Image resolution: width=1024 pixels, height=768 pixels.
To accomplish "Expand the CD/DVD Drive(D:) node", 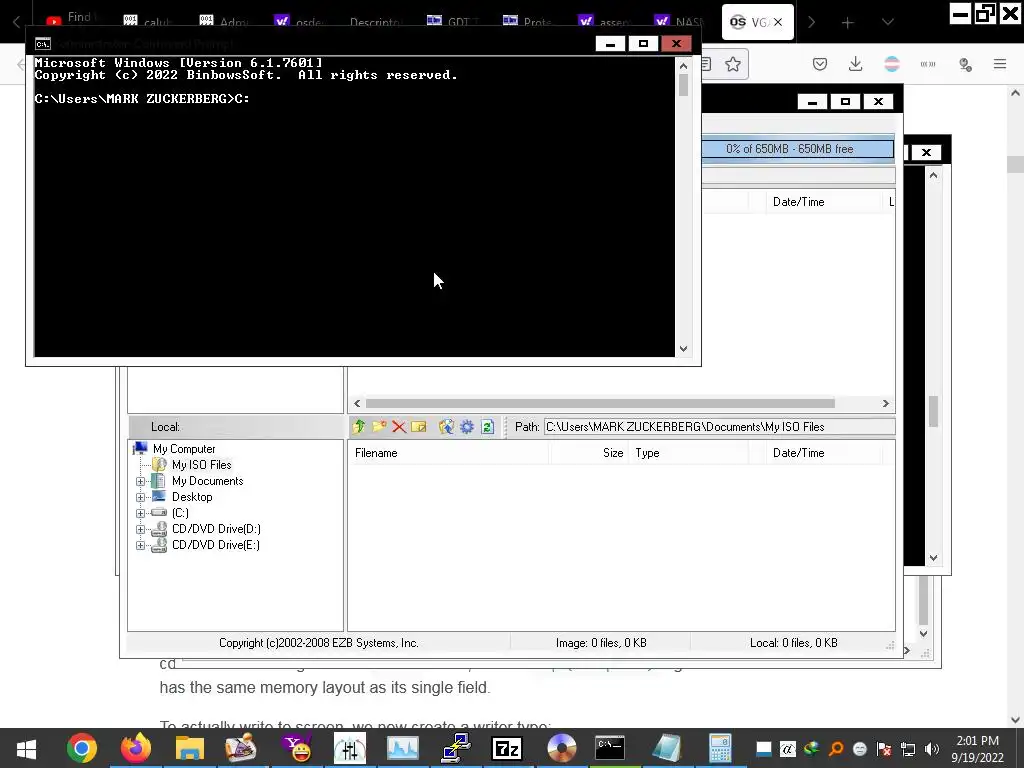I will (x=140, y=529).
